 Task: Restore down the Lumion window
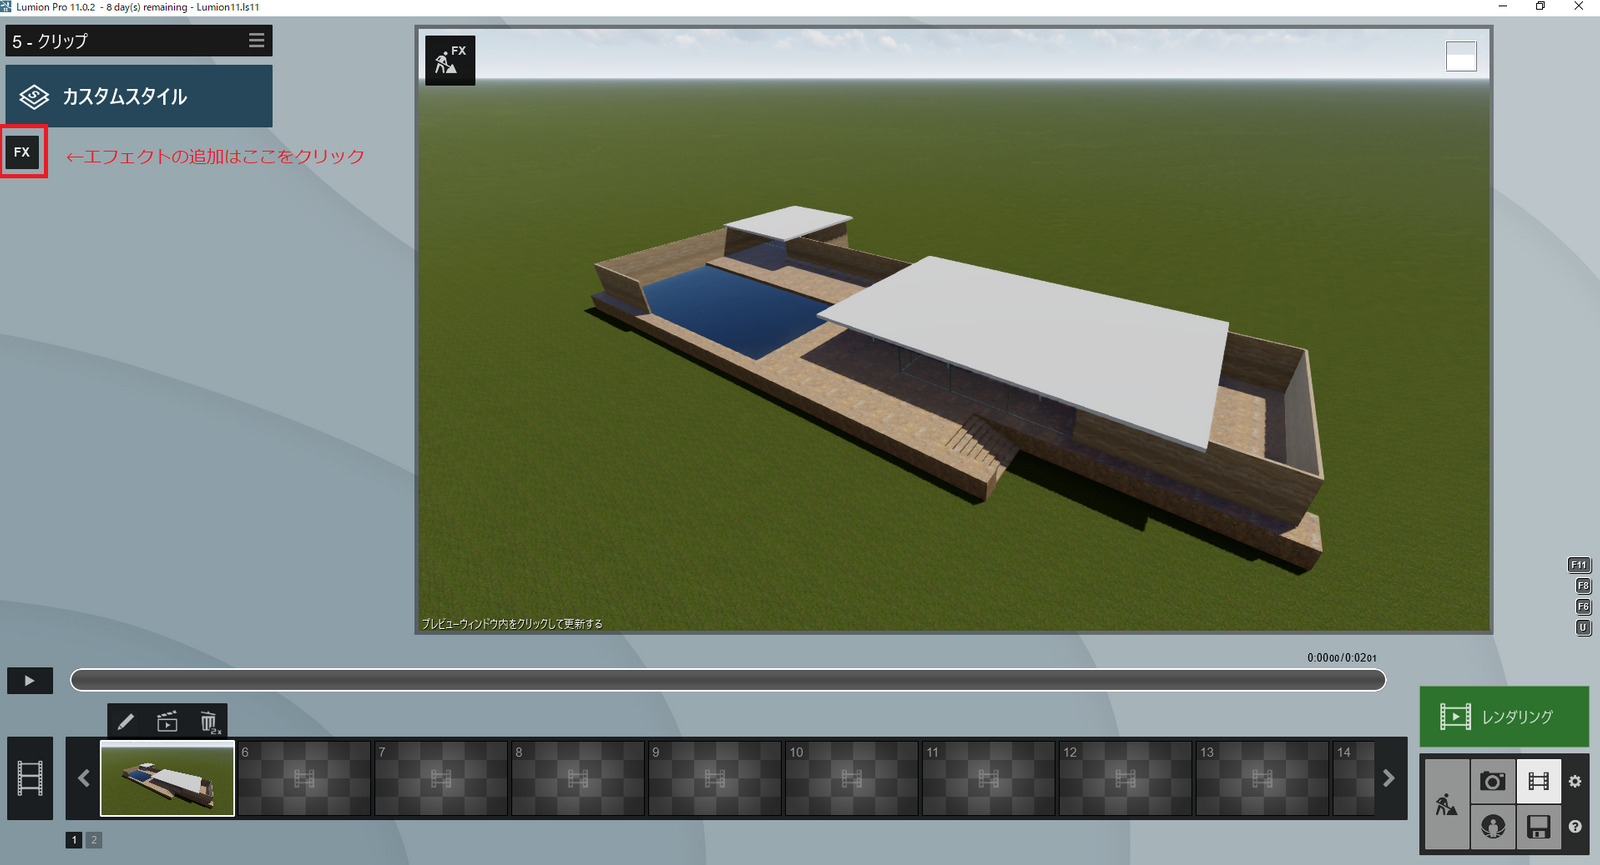(1540, 7)
